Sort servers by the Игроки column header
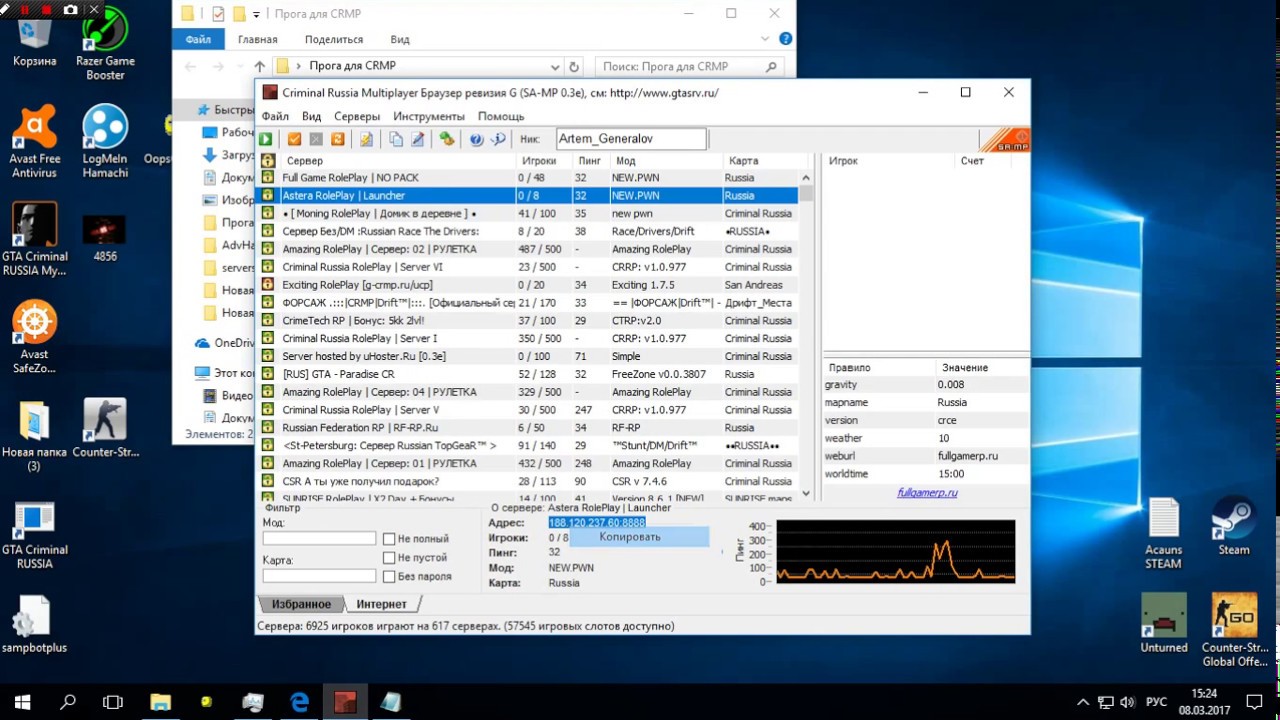Image resolution: width=1280 pixels, height=720 pixels. tap(545, 161)
